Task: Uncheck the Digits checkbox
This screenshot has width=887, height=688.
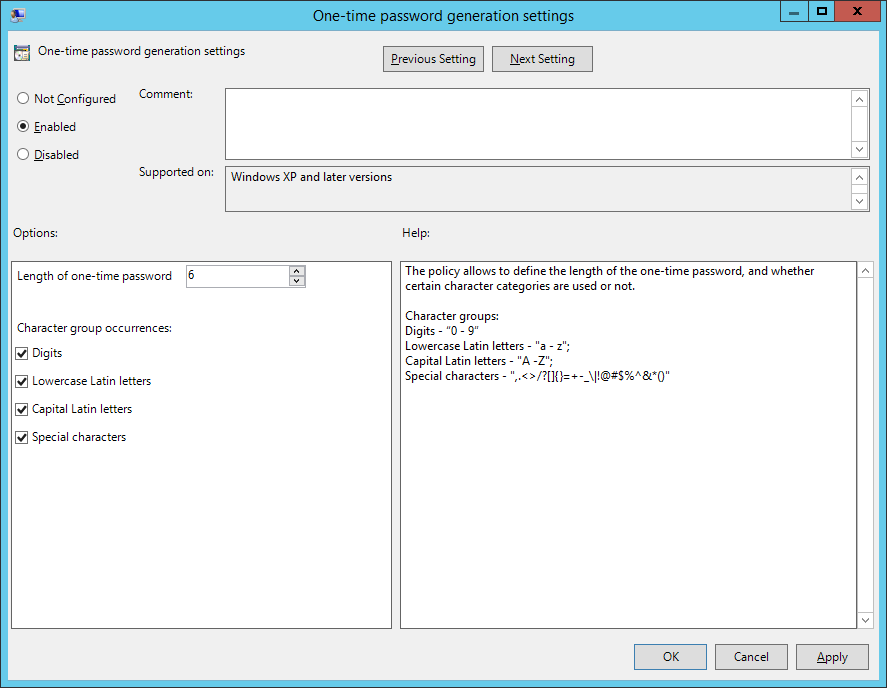Action: pos(22,353)
